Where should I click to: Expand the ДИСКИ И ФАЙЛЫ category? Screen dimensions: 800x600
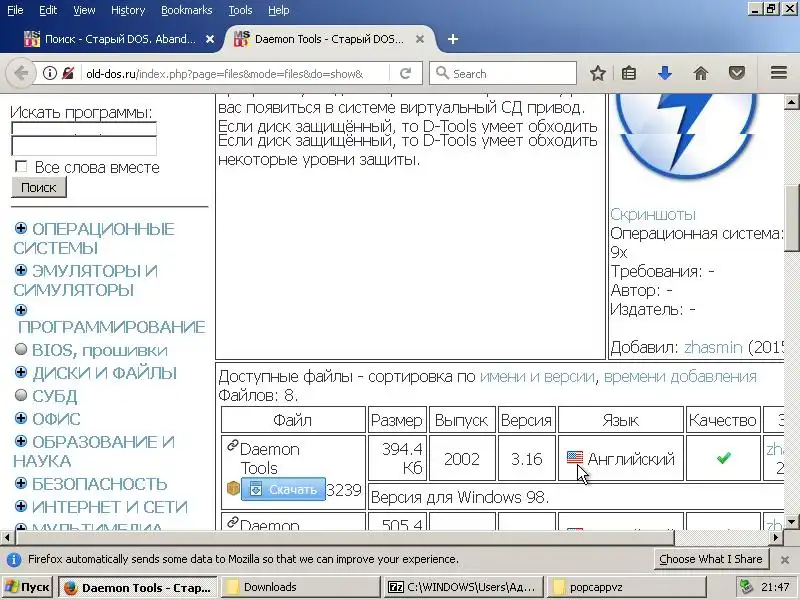[21, 372]
